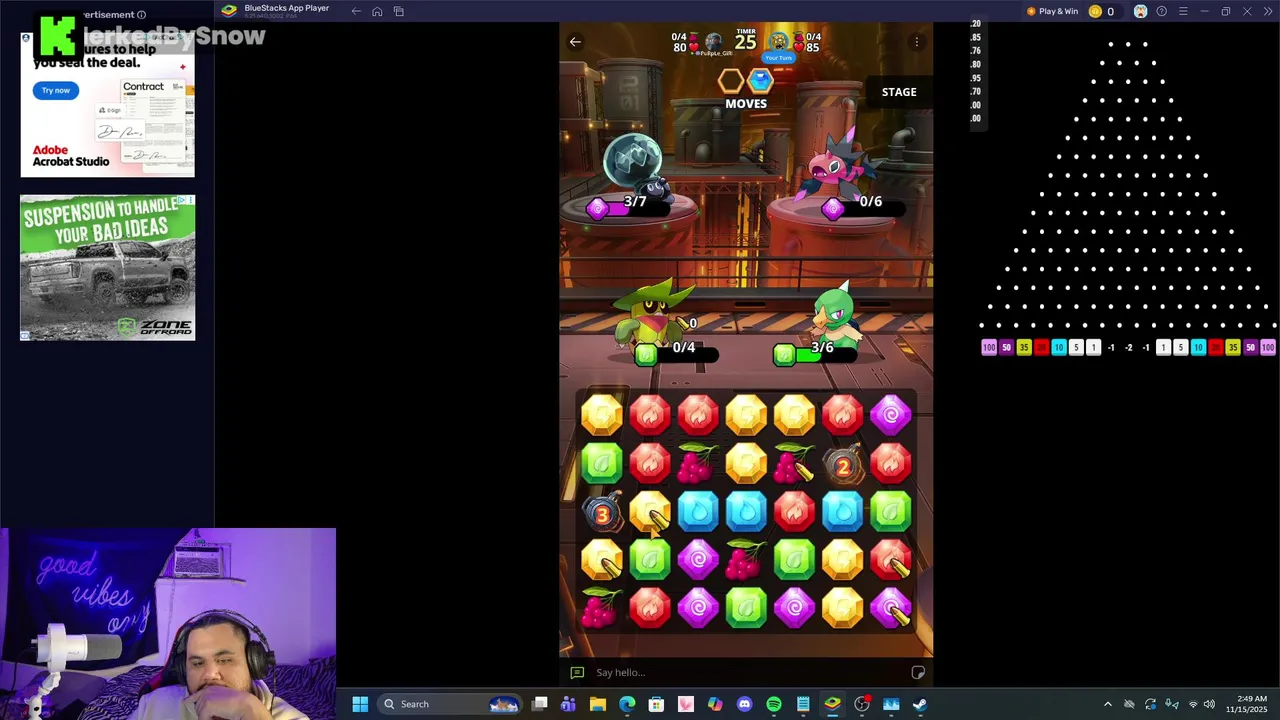
Task: Tap the TIMER 25 countdown
Action: pos(746,40)
